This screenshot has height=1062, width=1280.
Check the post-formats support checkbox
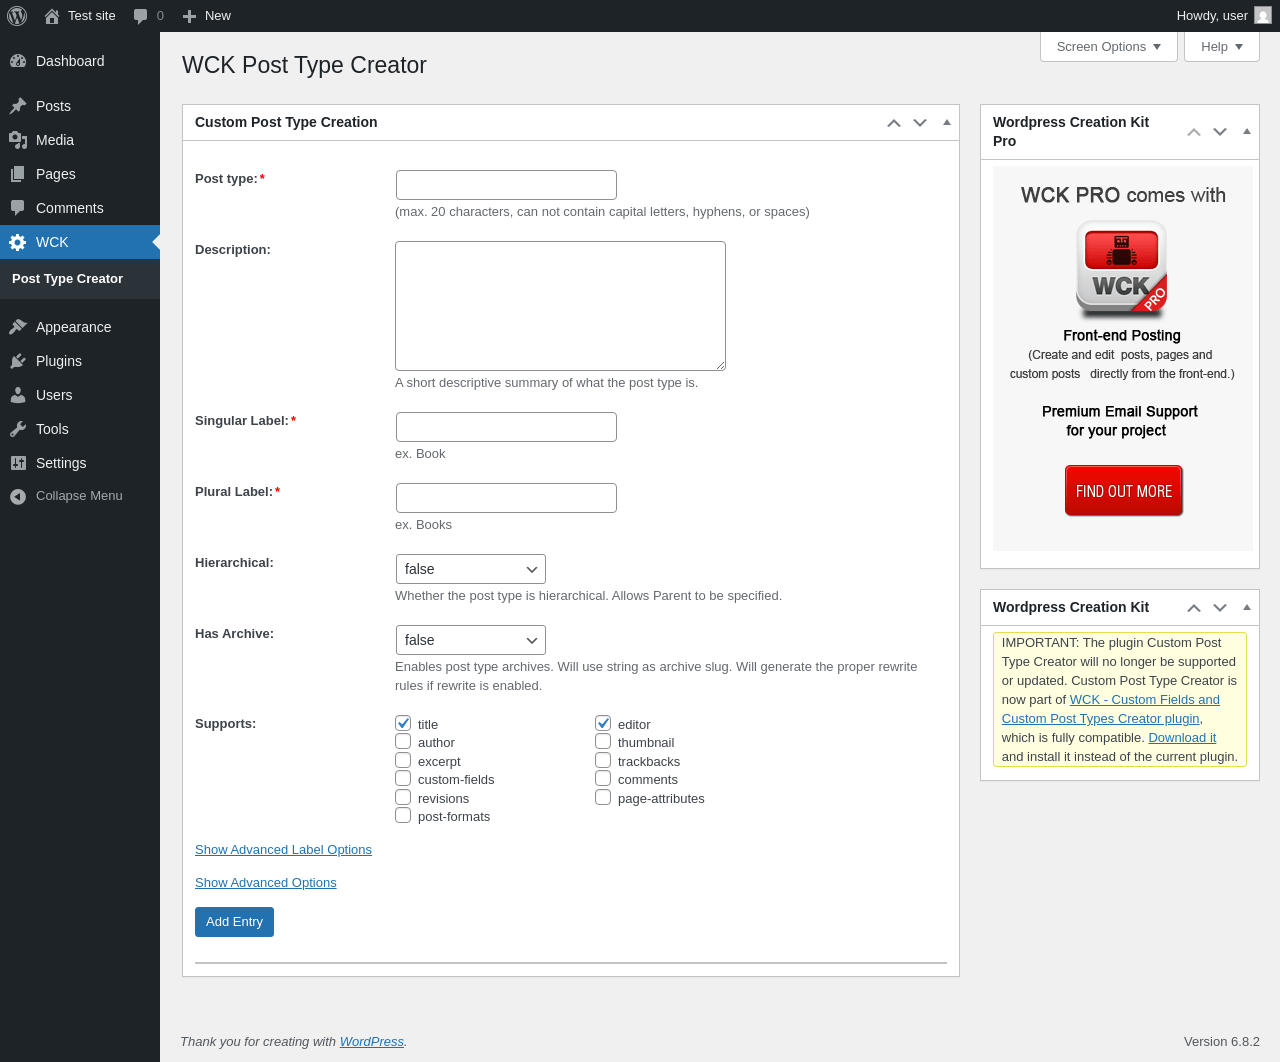tap(403, 815)
